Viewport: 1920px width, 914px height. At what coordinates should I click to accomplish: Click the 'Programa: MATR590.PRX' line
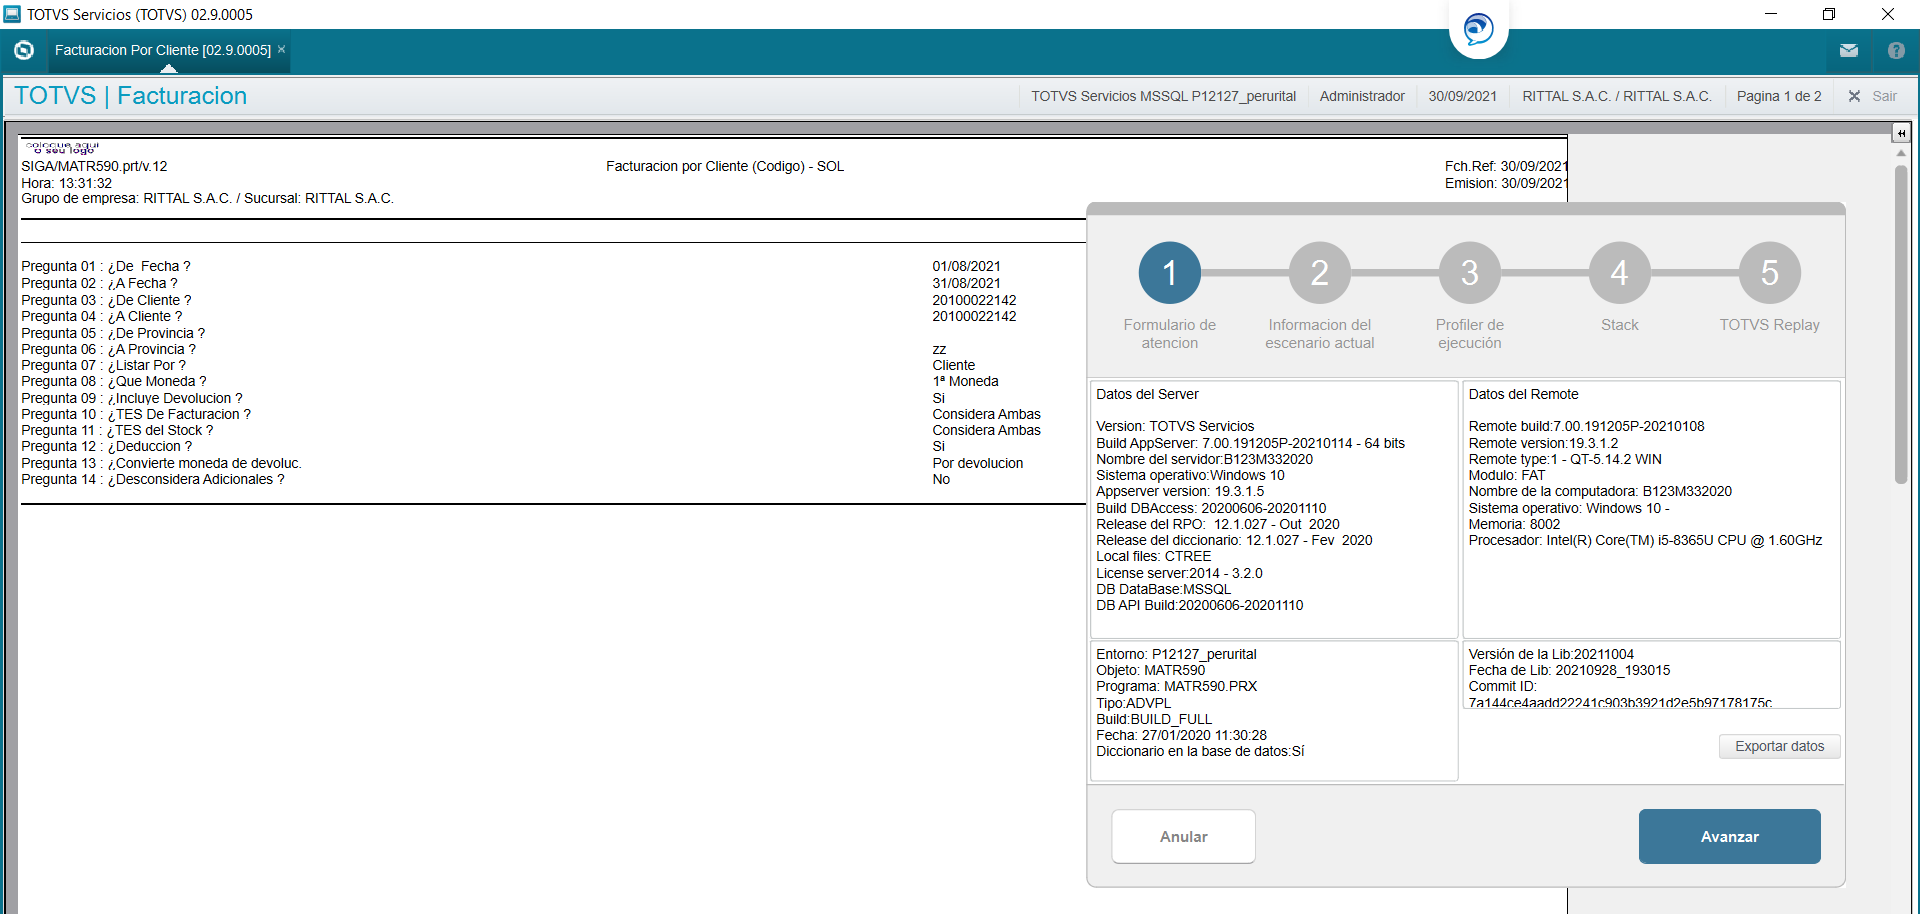1176,686
